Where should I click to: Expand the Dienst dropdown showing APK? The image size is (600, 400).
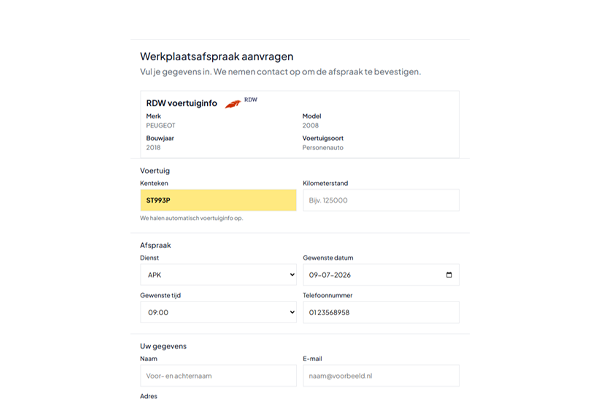218,275
